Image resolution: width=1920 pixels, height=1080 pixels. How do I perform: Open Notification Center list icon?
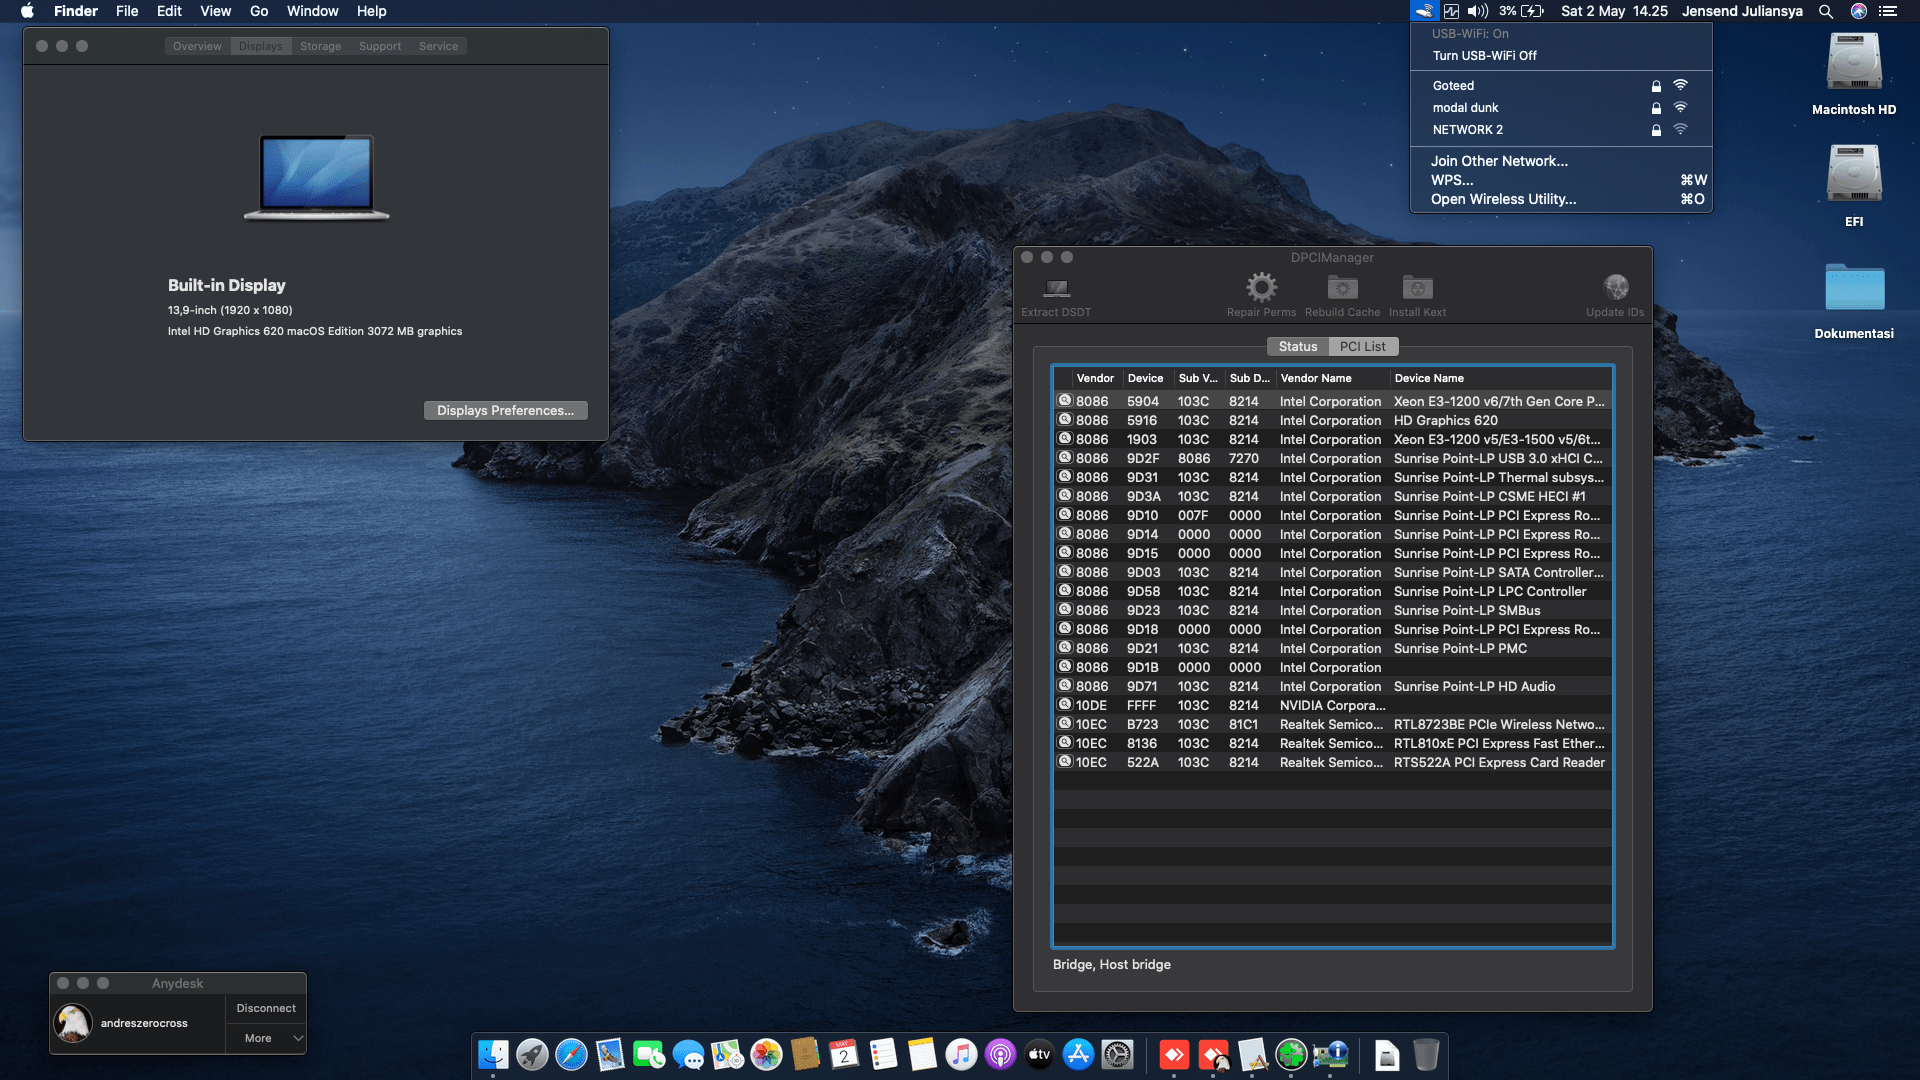tap(1888, 11)
